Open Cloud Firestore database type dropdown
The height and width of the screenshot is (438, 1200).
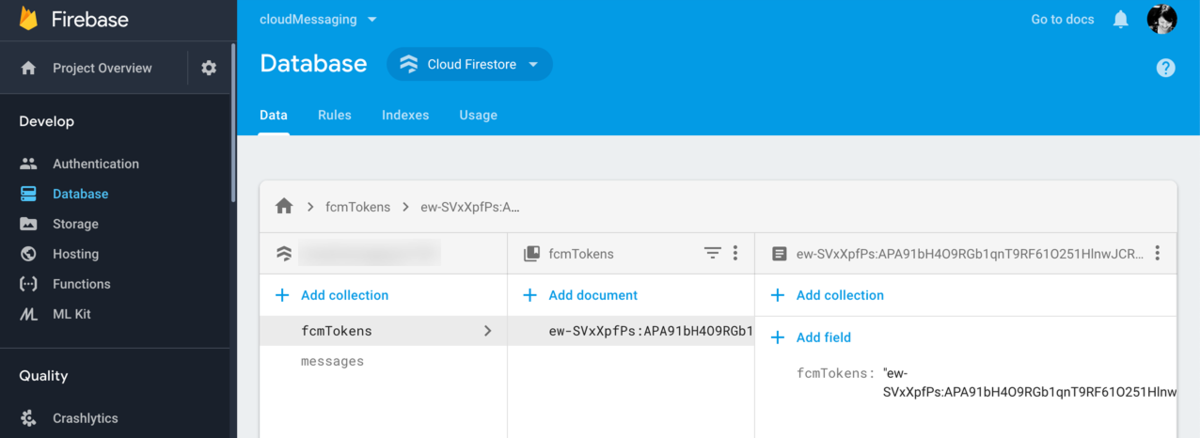pos(470,64)
